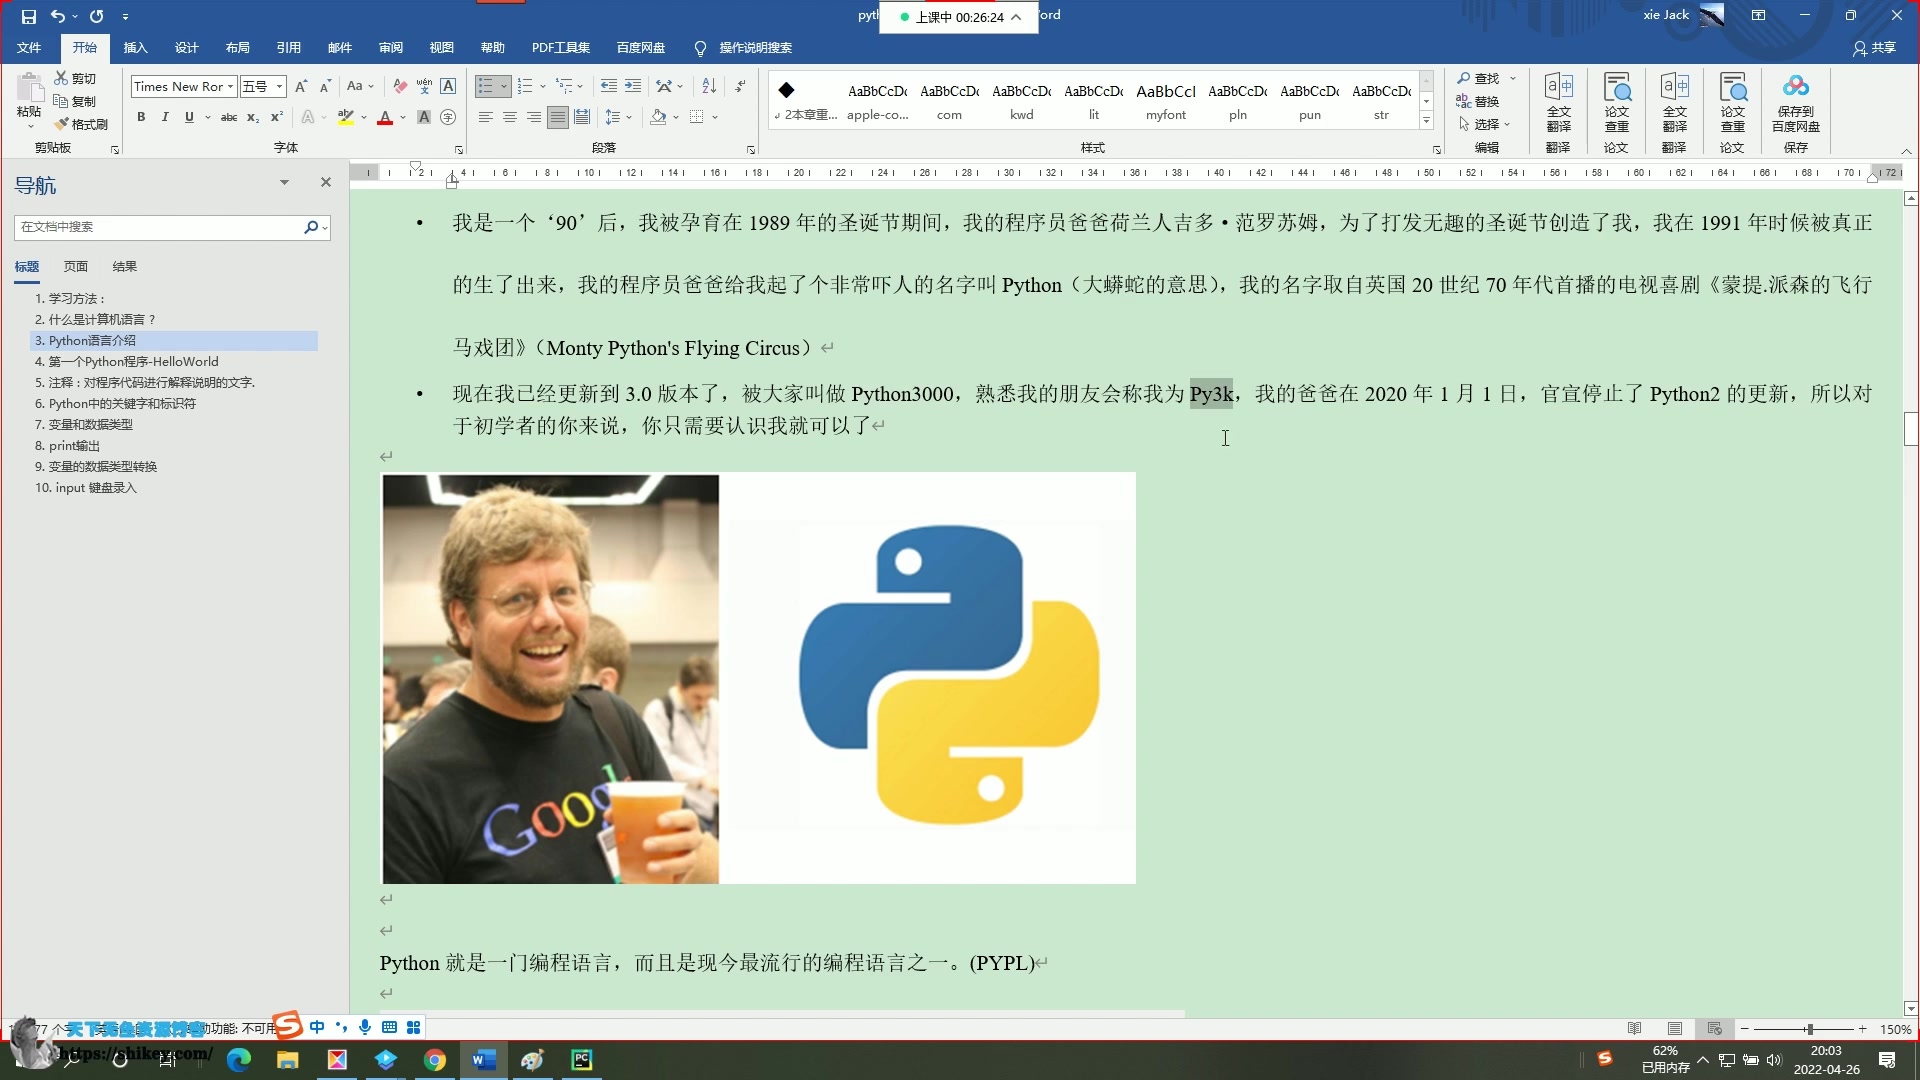This screenshot has width=1920, height=1080.
Task: Apply character shading icon
Action: pos(424,117)
